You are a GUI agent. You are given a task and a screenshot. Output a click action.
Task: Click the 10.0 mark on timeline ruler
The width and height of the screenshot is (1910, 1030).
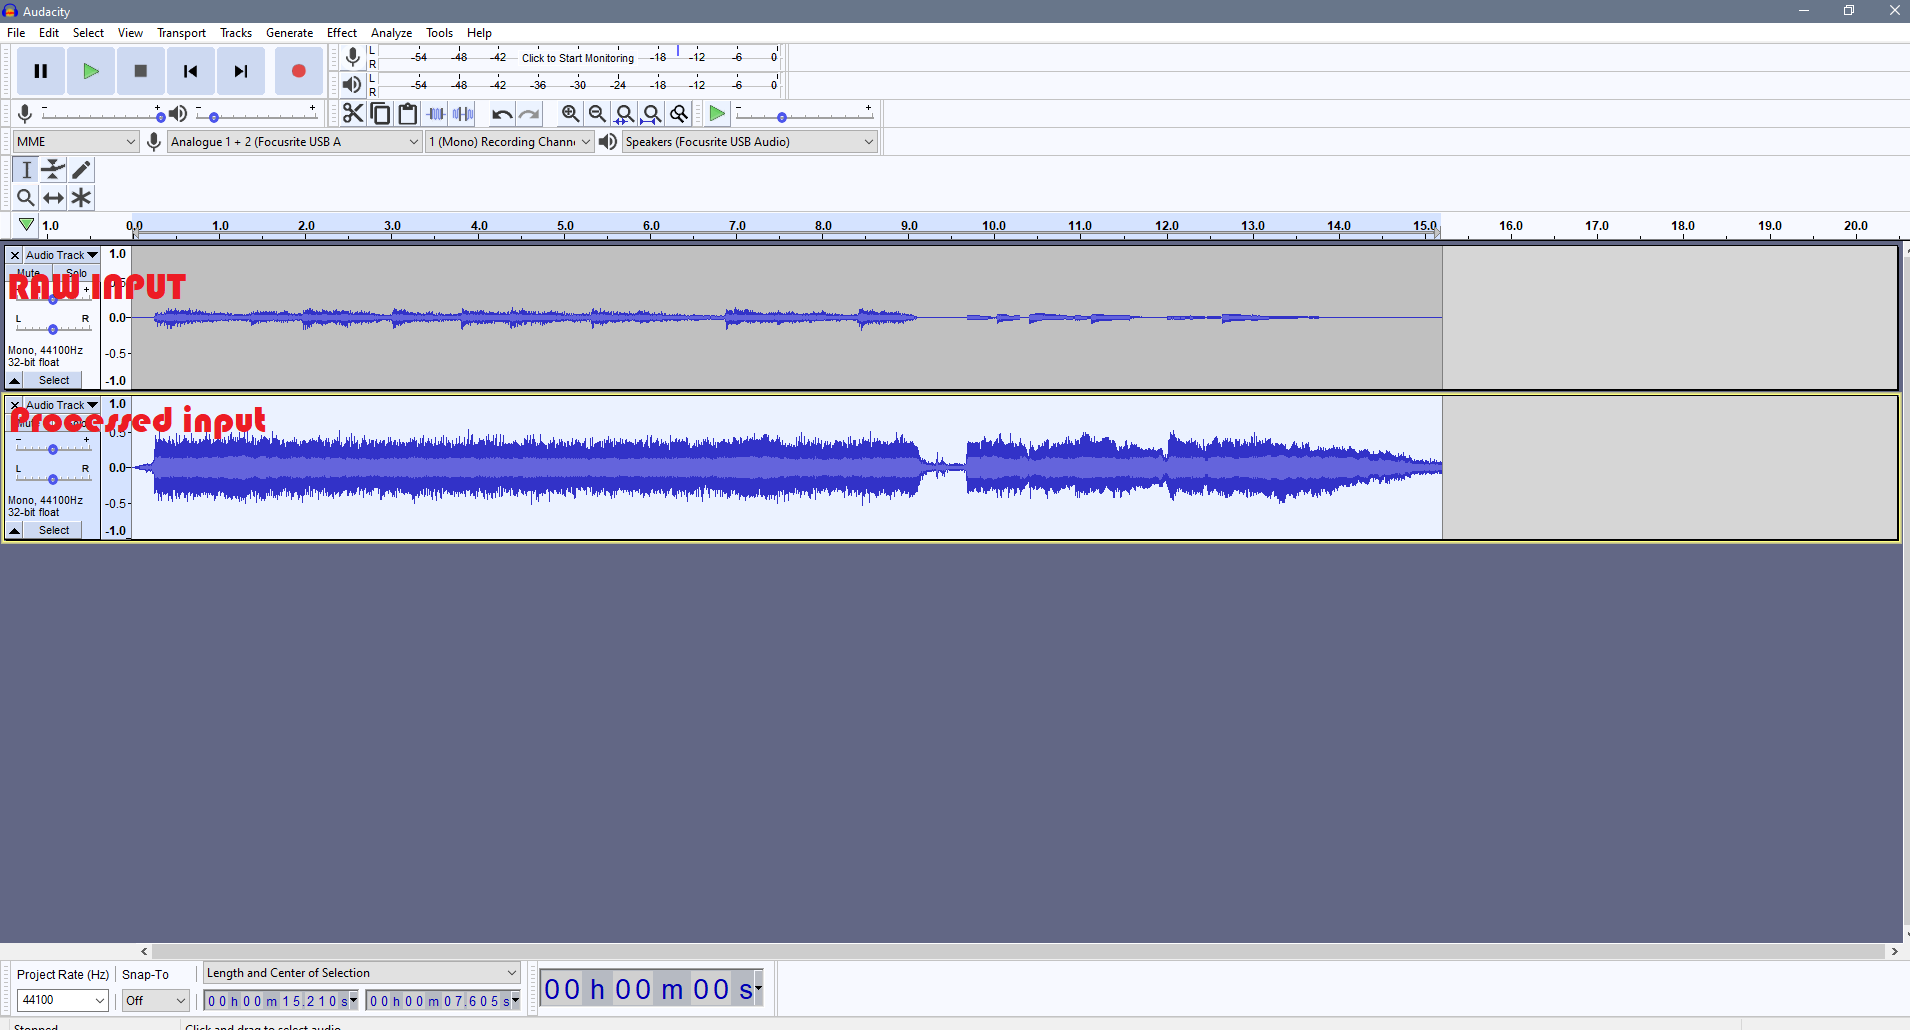994,226
